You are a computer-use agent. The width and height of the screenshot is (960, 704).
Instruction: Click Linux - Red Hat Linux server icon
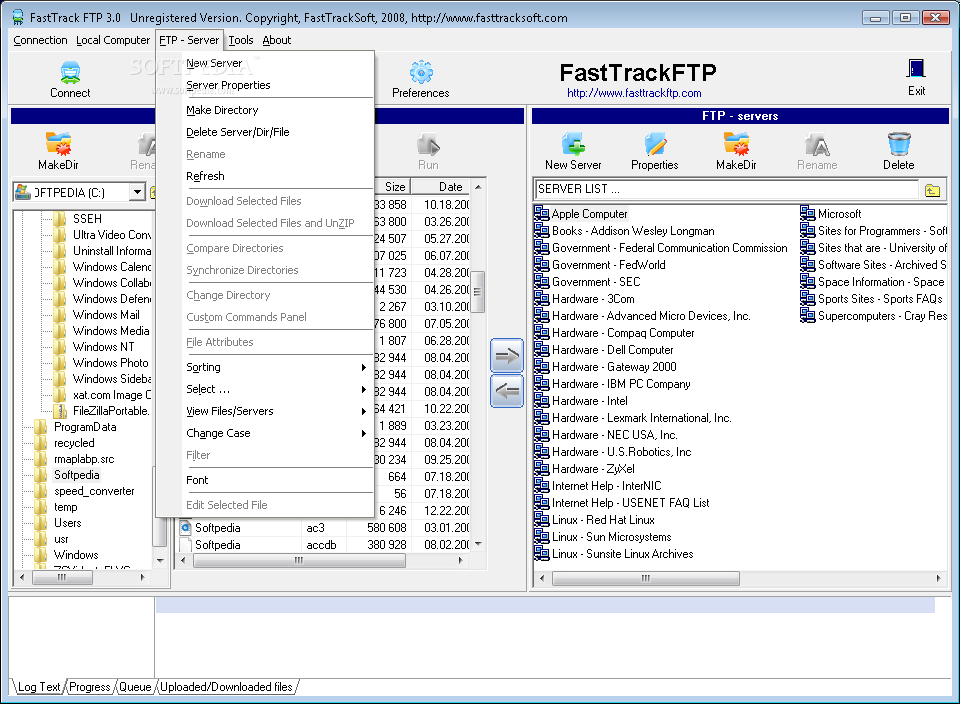(x=541, y=519)
